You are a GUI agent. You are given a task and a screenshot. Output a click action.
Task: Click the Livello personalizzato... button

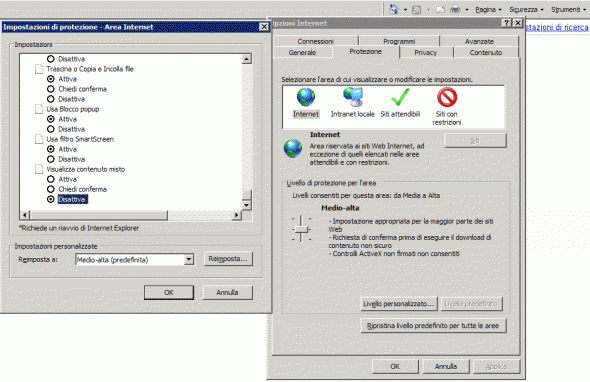pos(399,304)
